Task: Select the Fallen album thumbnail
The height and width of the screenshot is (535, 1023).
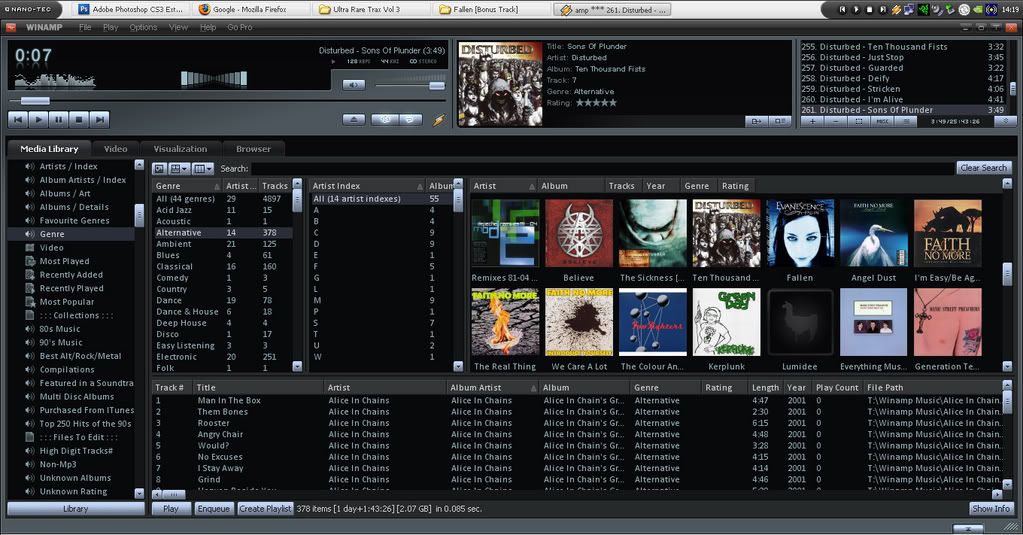Action: click(800, 234)
